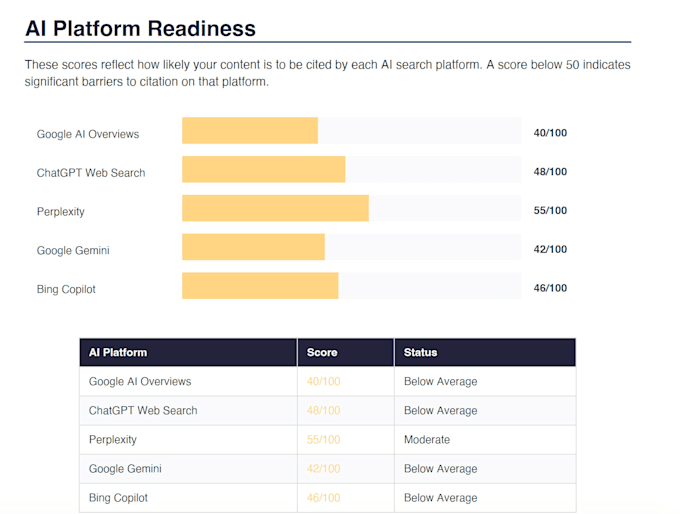Viewport: 680px width, 514px height.
Task: Click the 'Status' column header
Action: point(485,352)
